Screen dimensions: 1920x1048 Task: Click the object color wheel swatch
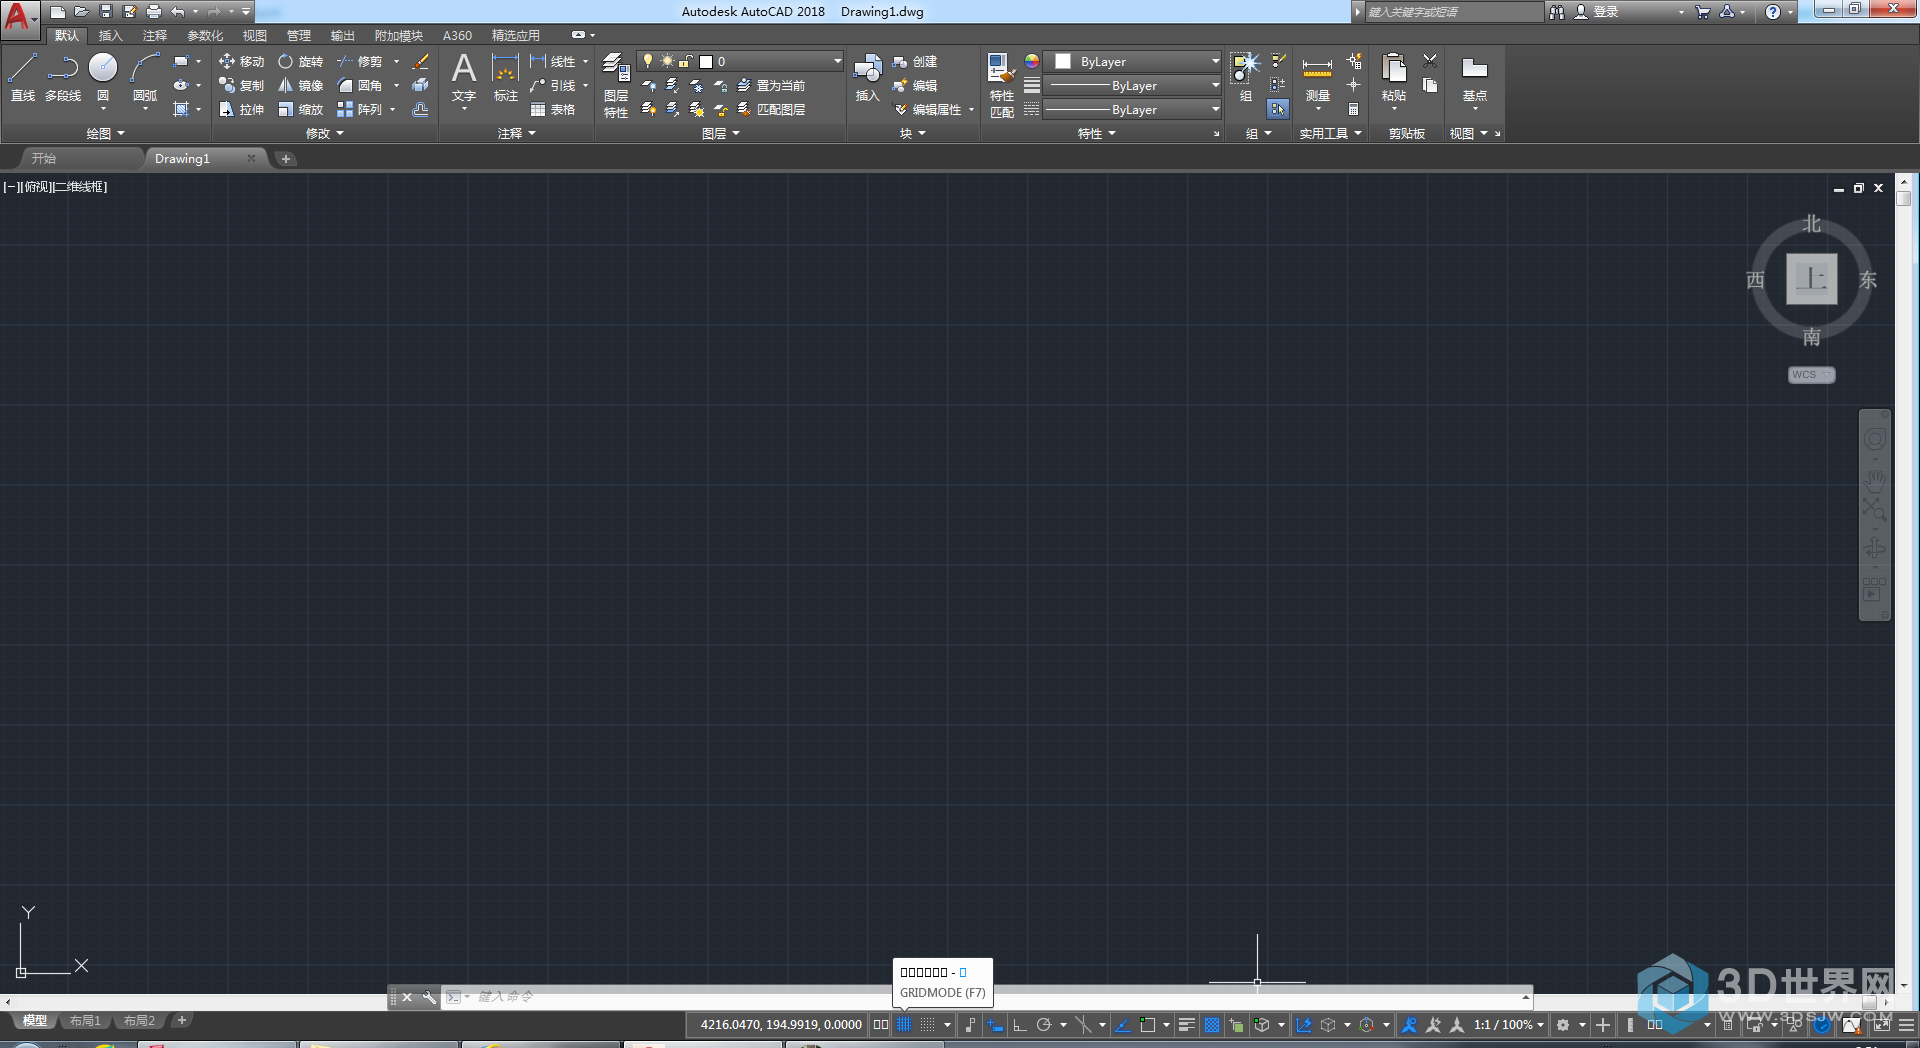pyautogui.click(x=1031, y=62)
